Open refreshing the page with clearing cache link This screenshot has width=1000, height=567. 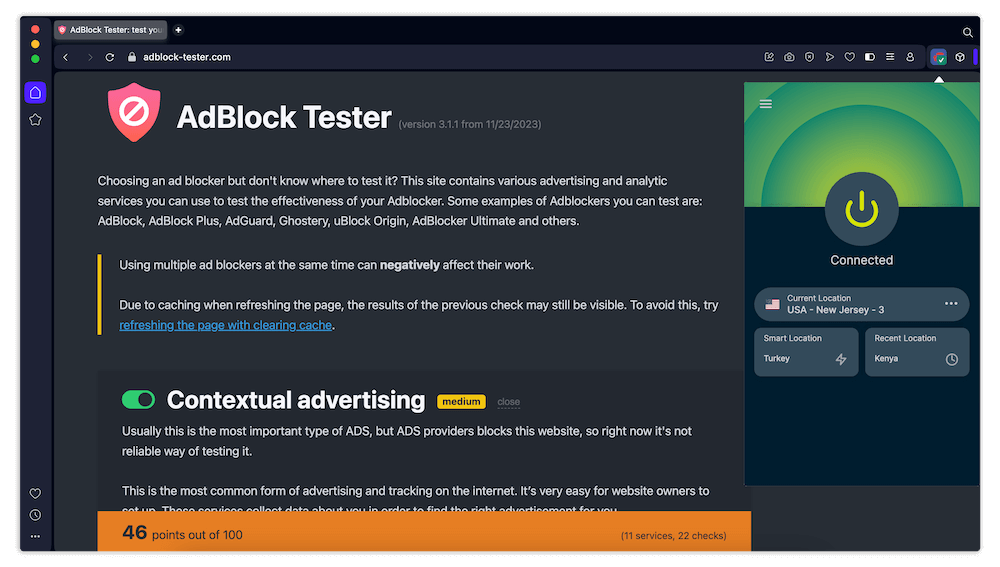click(x=225, y=325)
